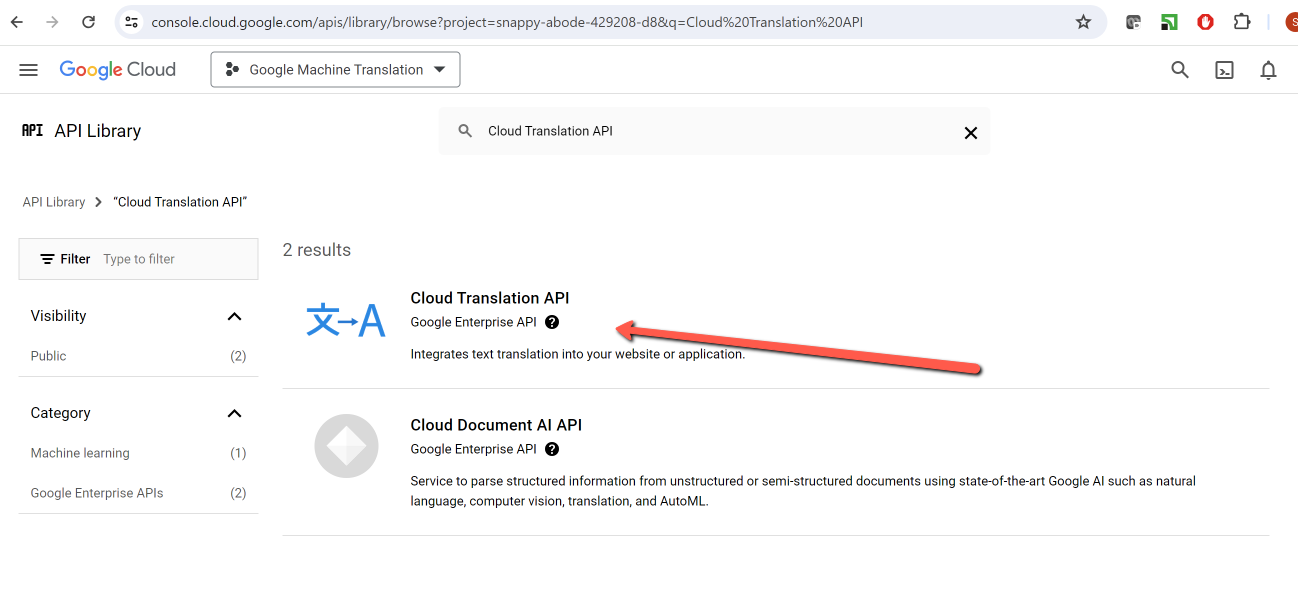1298x607 pixels.
Task: Bookmark this page with the star icon
Action: pyautogui.click(x=1083, y=22)
